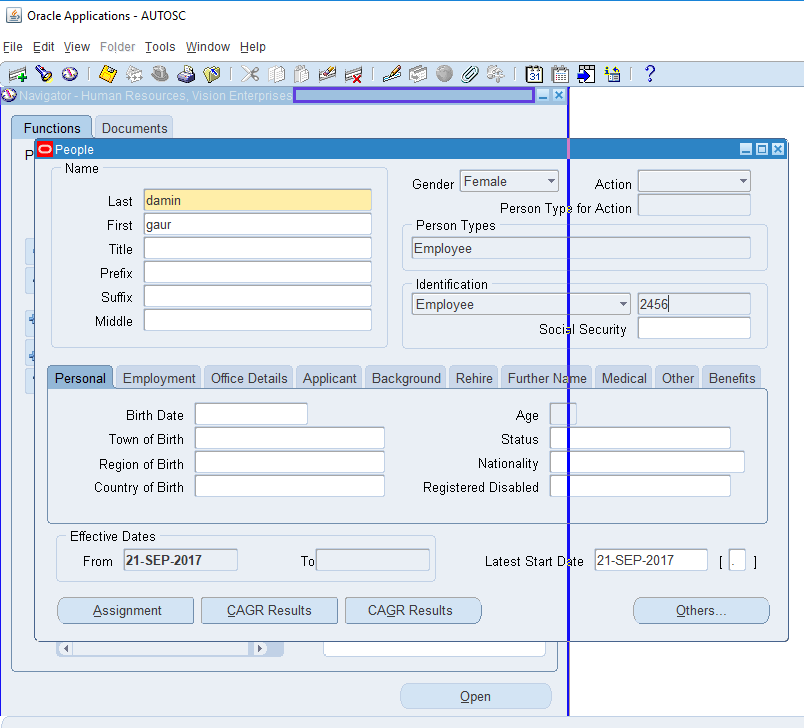Open the Gender dropdown showing Female

549,181
